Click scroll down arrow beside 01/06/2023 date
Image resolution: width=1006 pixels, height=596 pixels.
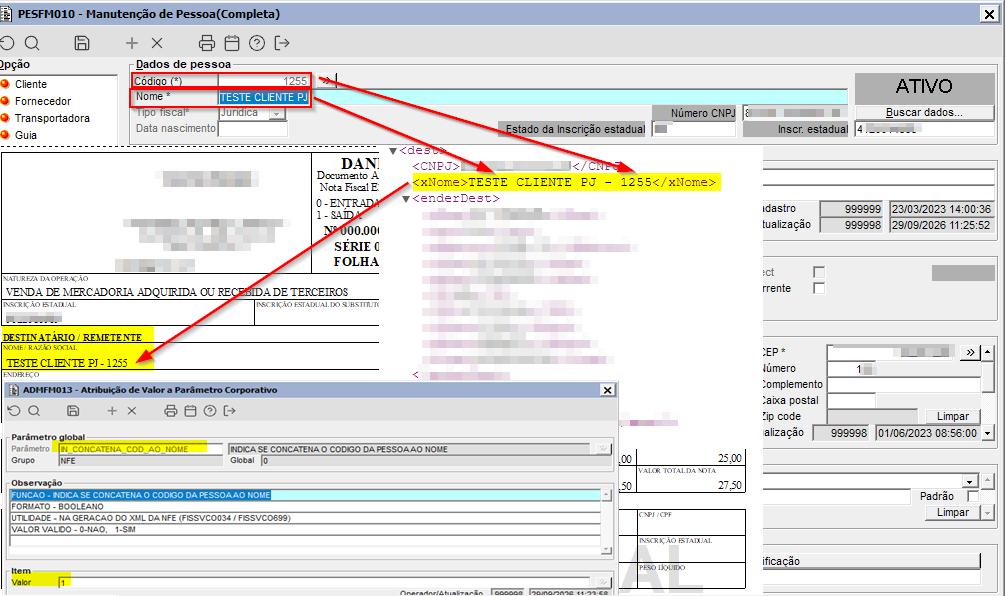(987, 433)
